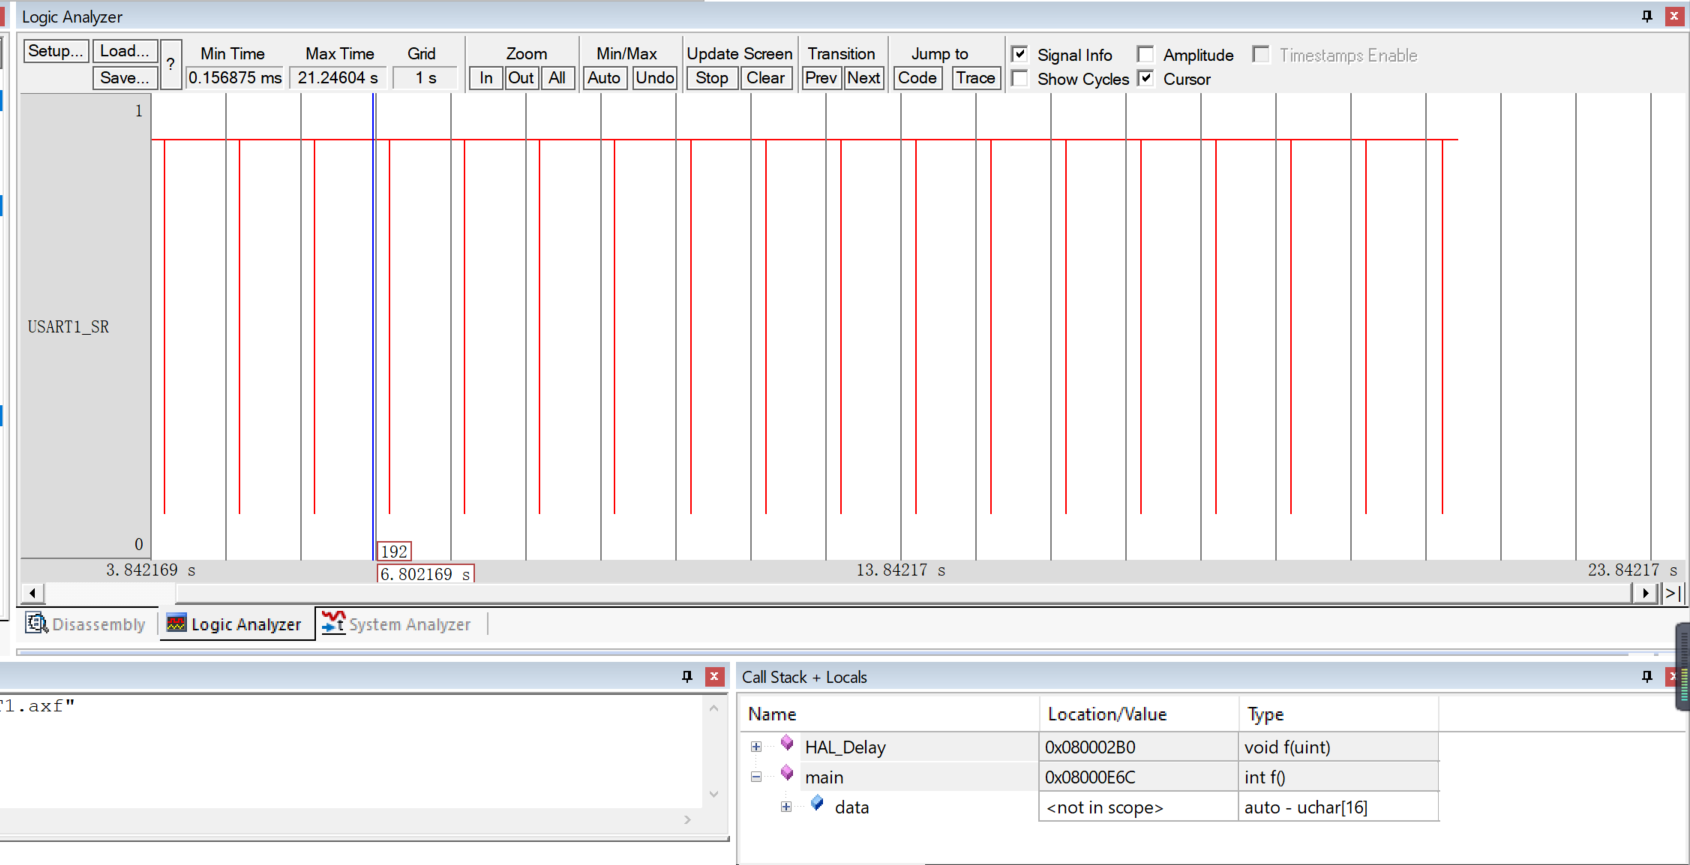This screenshot has height=865, width=1690.
Task: Click the data variable icon
Action: [x=817, y=804]
